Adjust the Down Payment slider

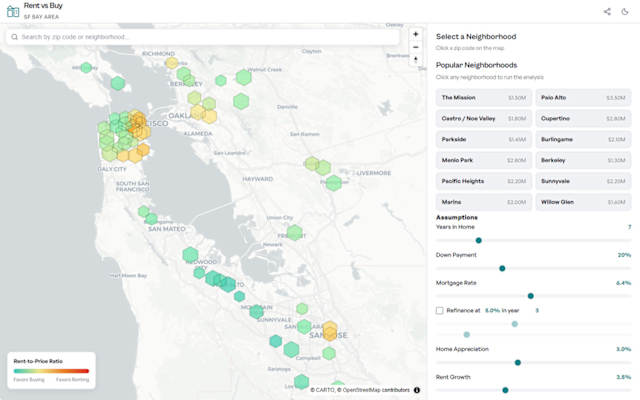click(x=502, y=269)
